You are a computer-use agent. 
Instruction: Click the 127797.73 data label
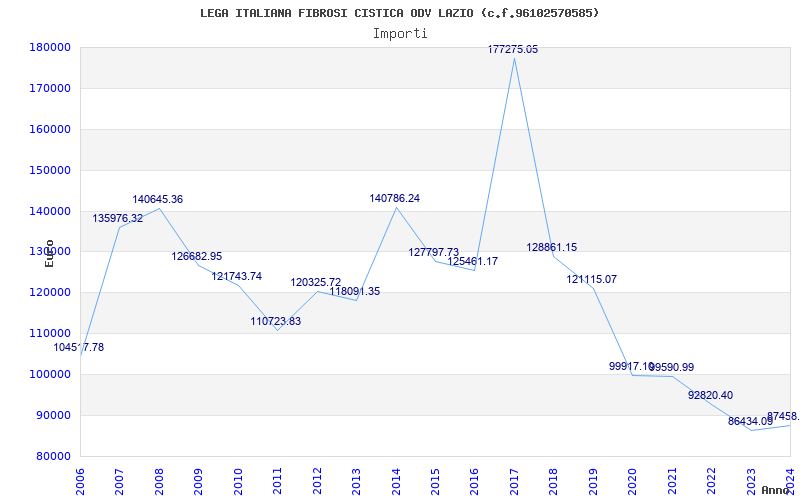coord(434,253)
